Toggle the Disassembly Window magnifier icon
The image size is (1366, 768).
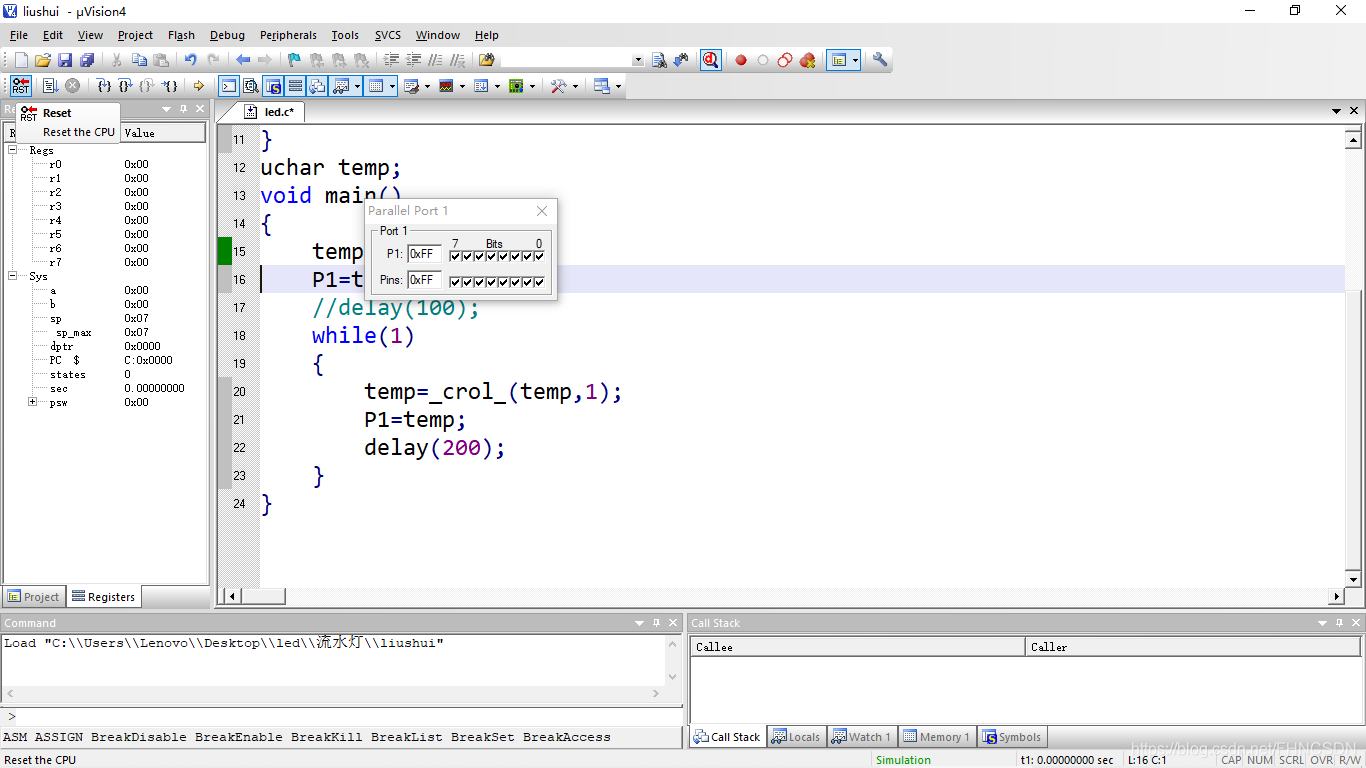(251, 86)
